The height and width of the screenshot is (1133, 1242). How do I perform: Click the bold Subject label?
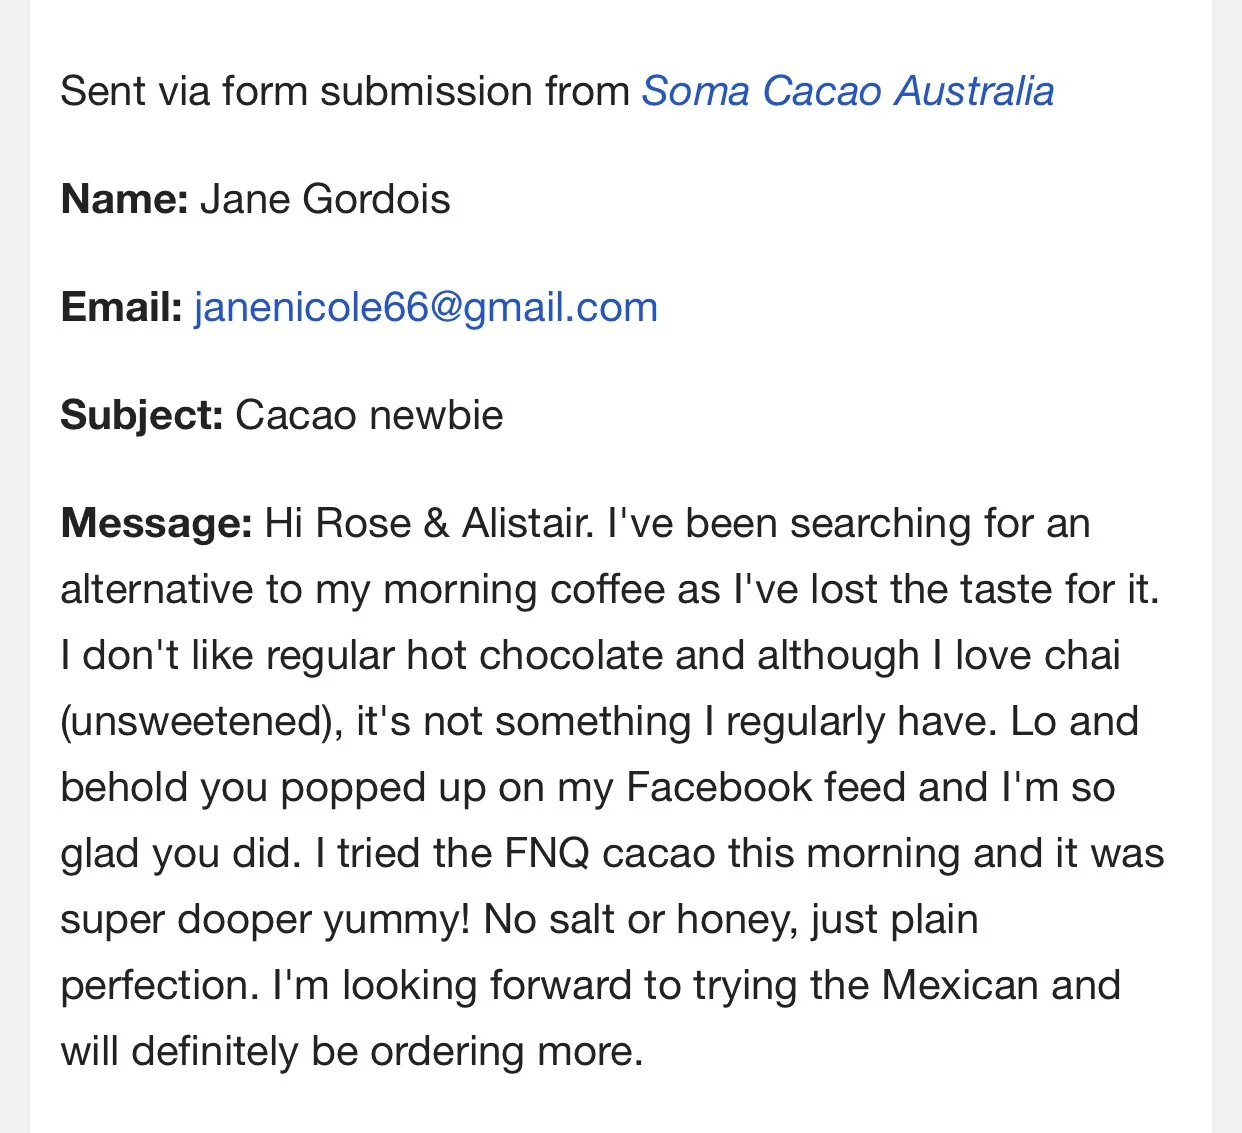tap(142, 416)
